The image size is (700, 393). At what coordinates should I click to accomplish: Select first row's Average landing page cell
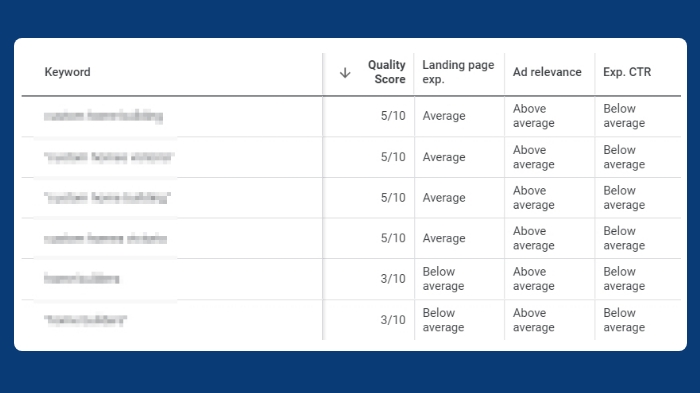click(444, 116)
